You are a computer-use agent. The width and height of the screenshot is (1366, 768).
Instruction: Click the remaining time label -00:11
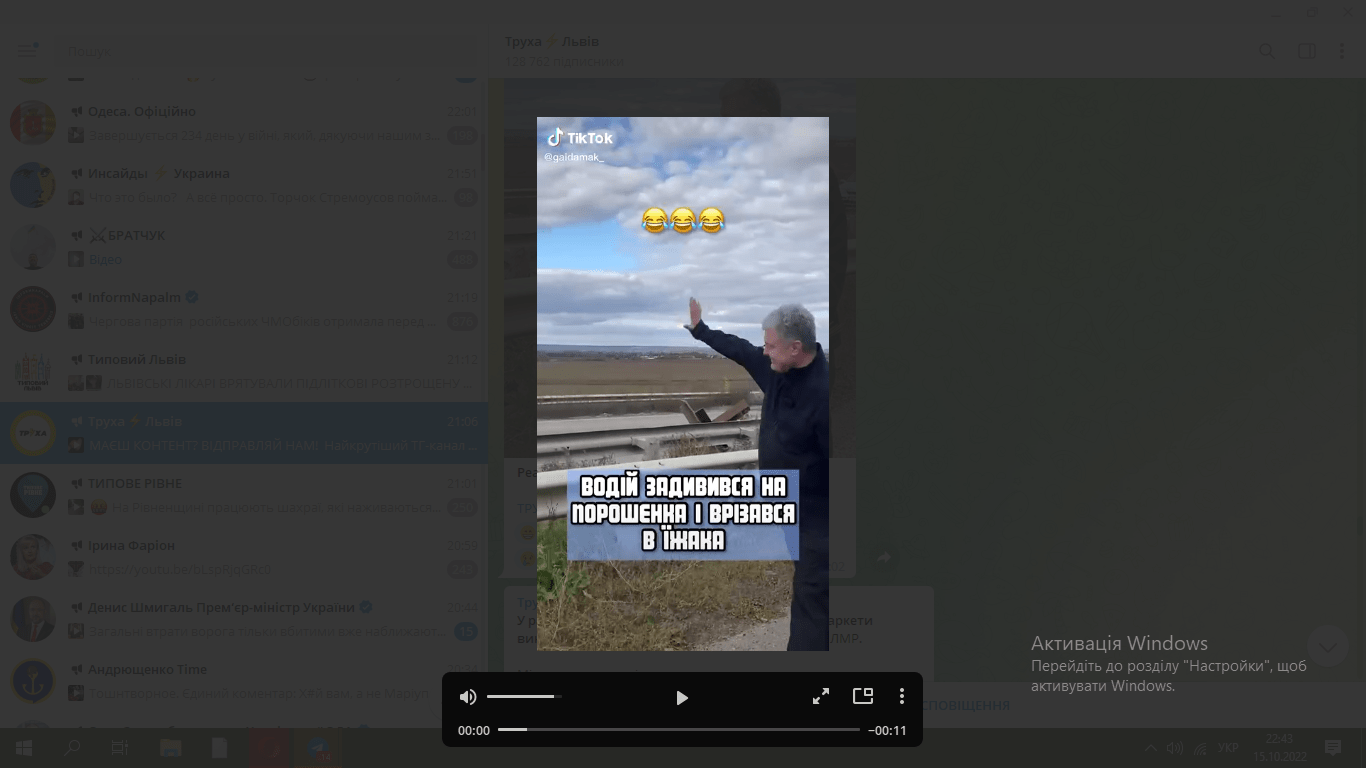click(887, 731)
